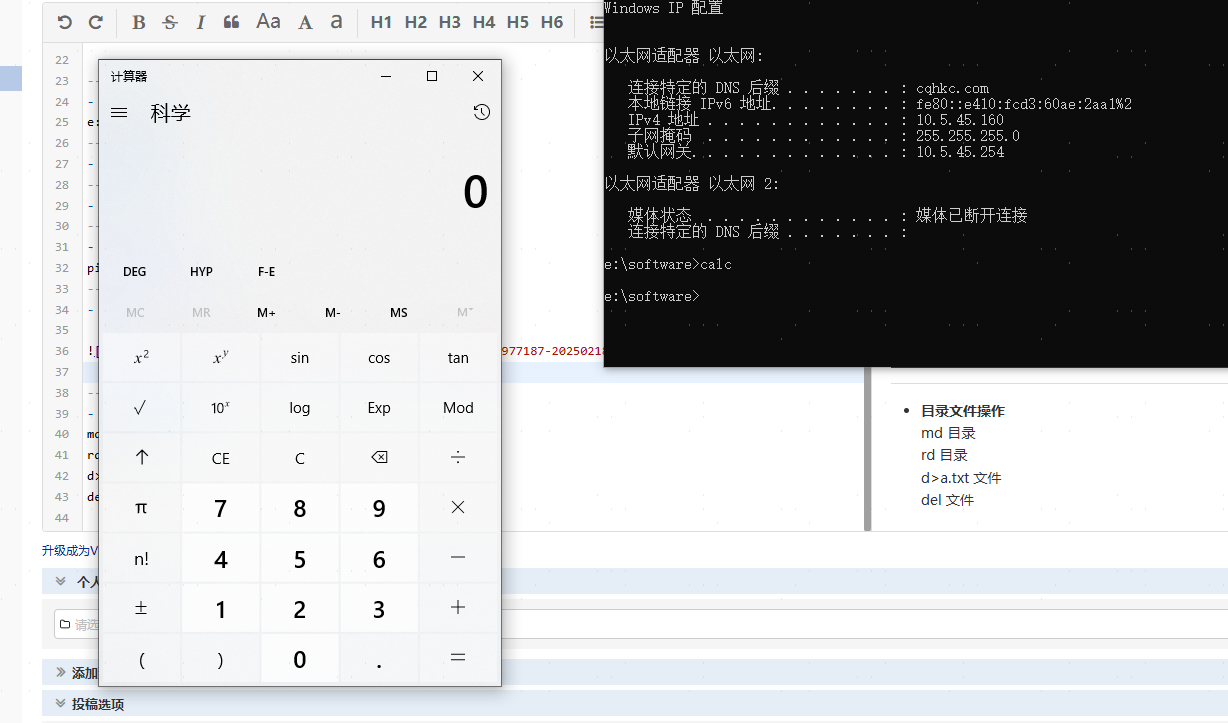The image size is (1228, 723).
Task: Click the Exp button in Calculator
Action: (x=379, y=408)
